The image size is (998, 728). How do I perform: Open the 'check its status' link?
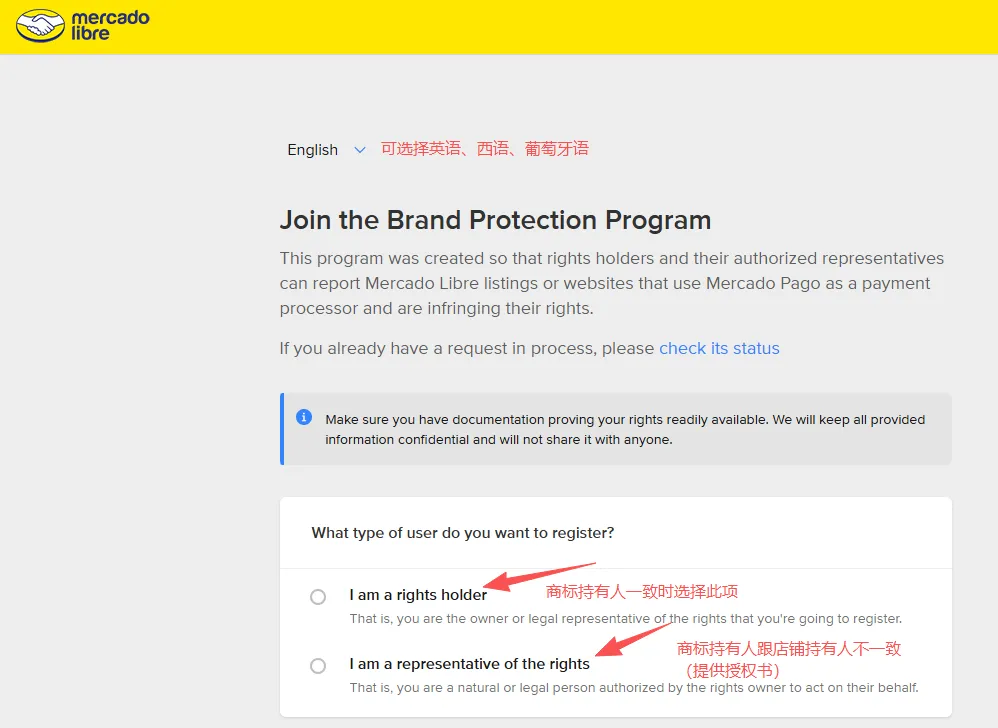point(719,348)
